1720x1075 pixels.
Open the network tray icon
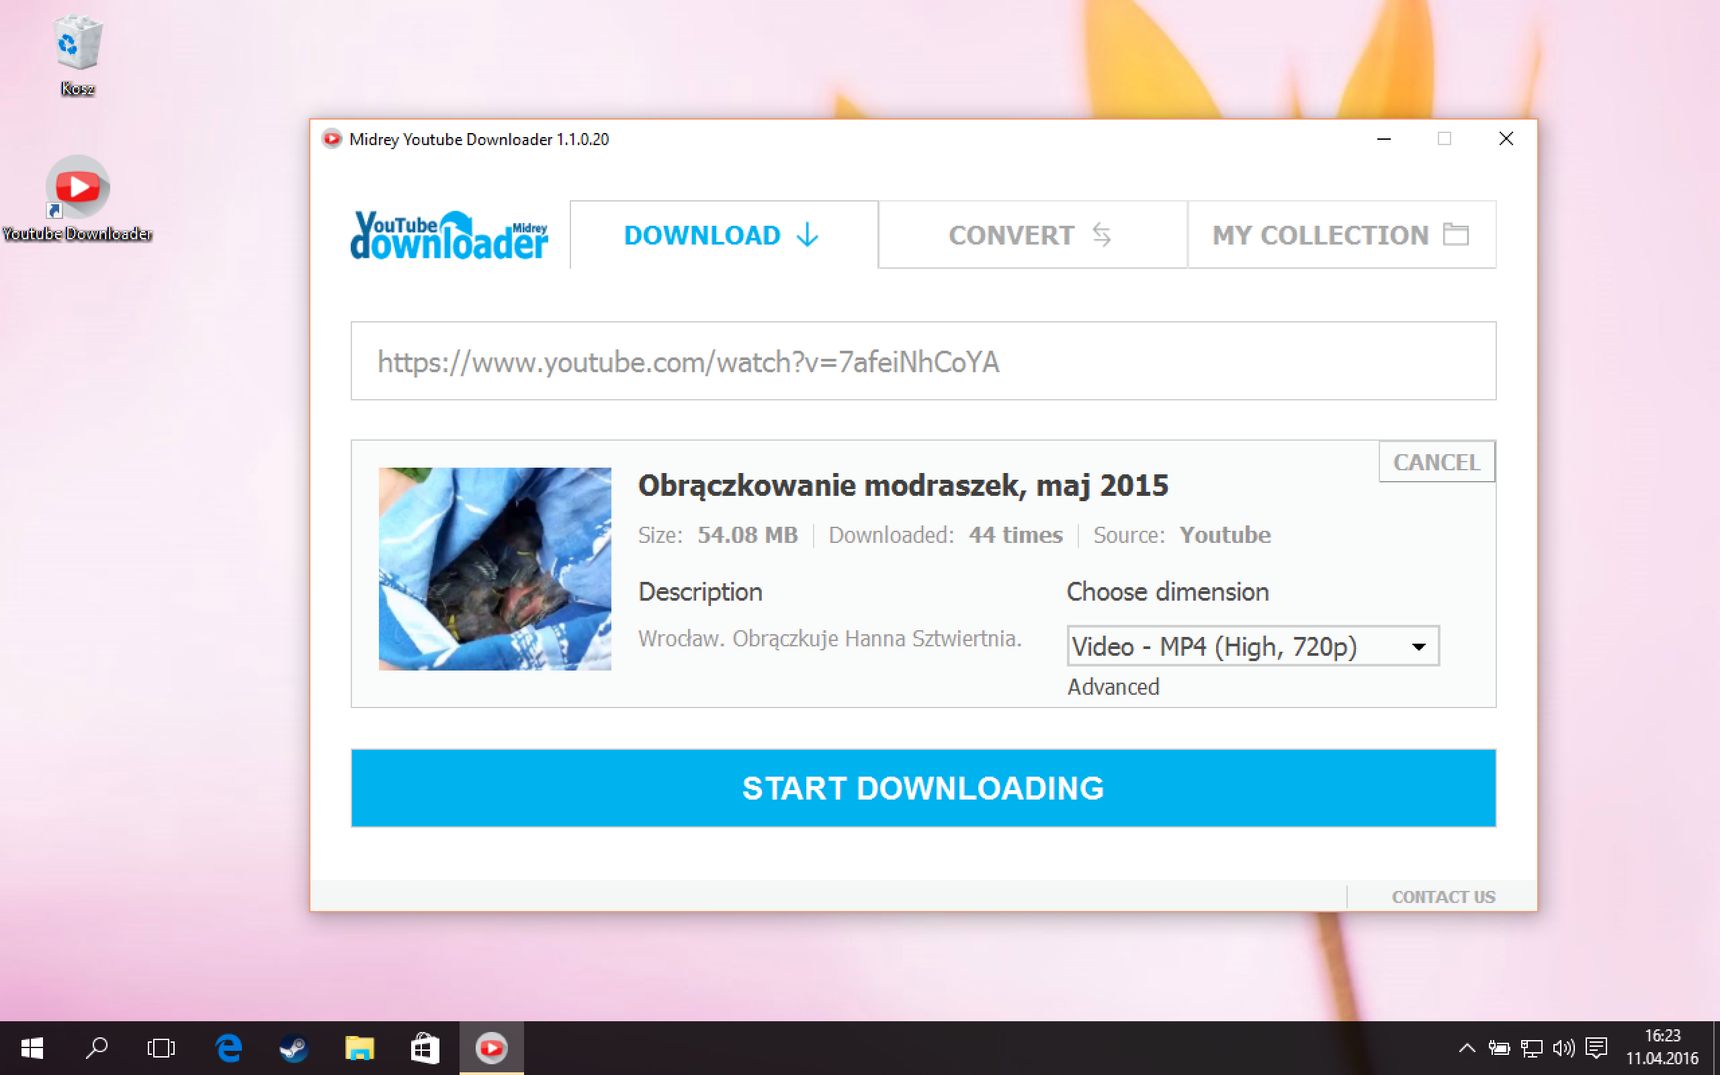(x=1531, y=1048)
